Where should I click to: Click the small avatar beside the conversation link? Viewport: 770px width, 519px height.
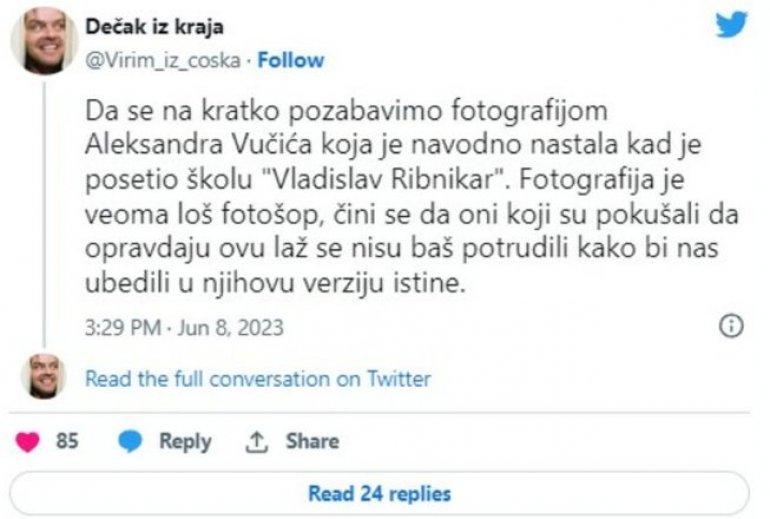click(x=44, y=377)
